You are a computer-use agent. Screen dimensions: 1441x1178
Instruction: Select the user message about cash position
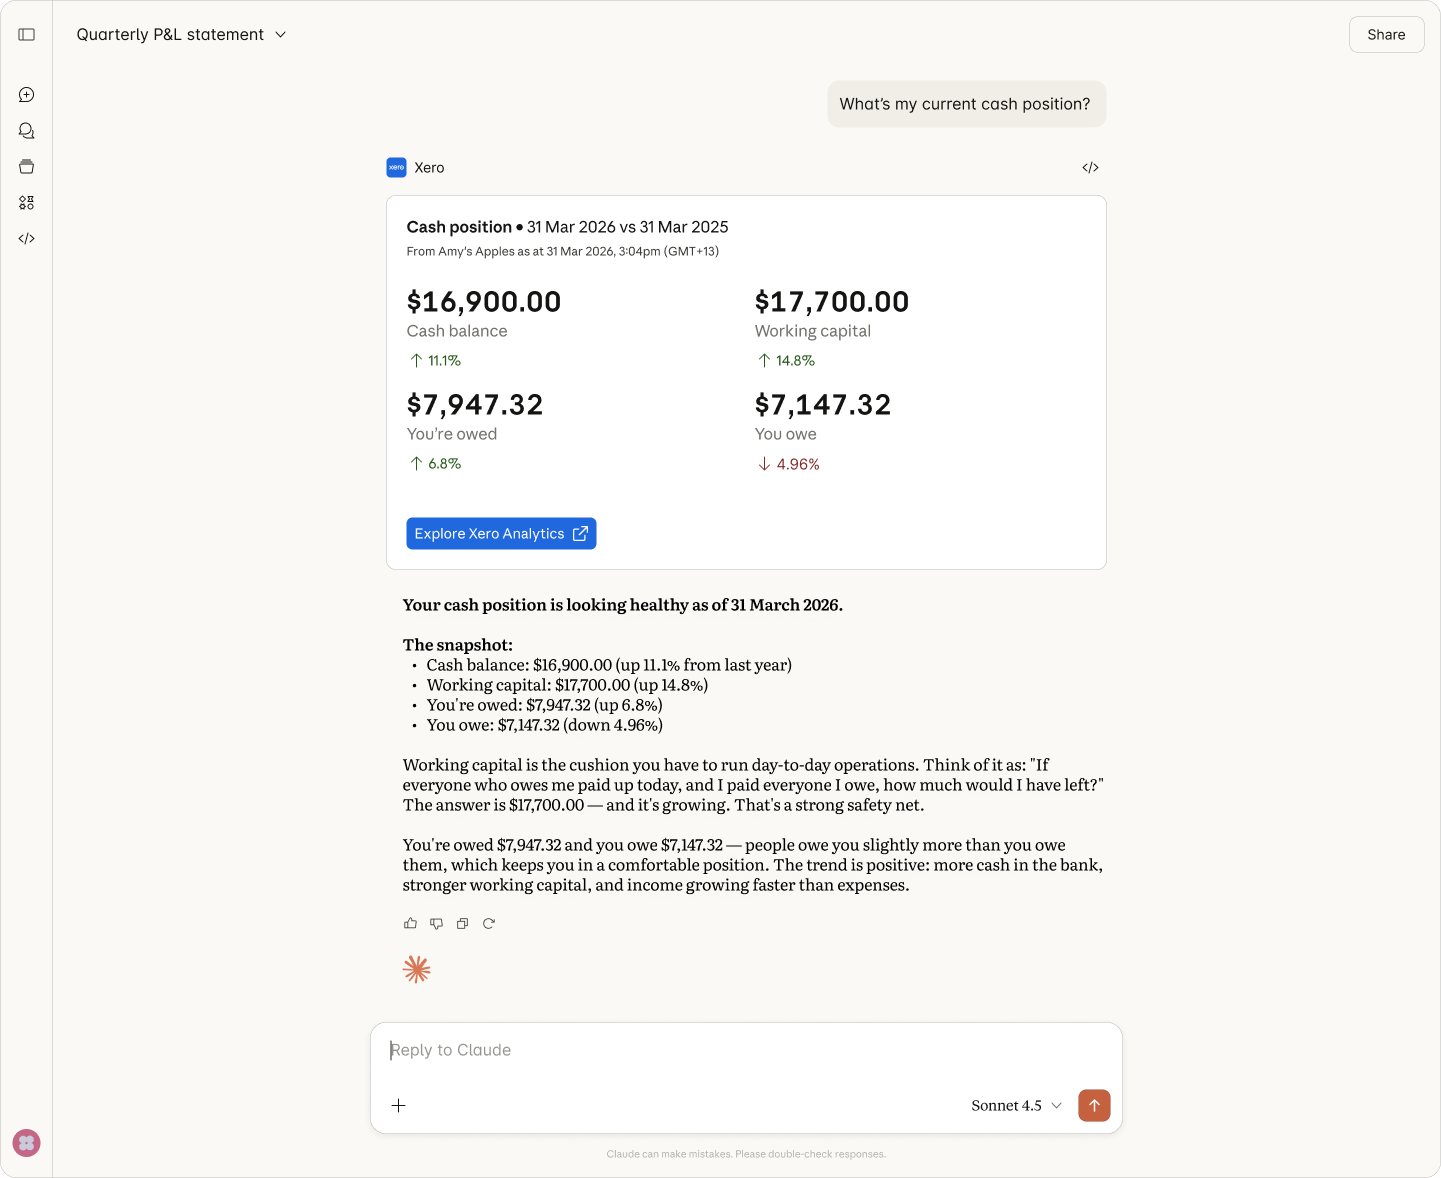pos(966,104)
